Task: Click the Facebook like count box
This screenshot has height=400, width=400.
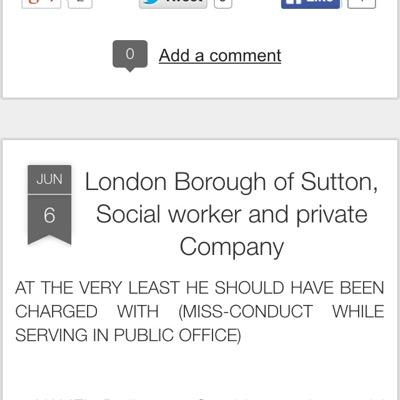Action: coord(362,3)
